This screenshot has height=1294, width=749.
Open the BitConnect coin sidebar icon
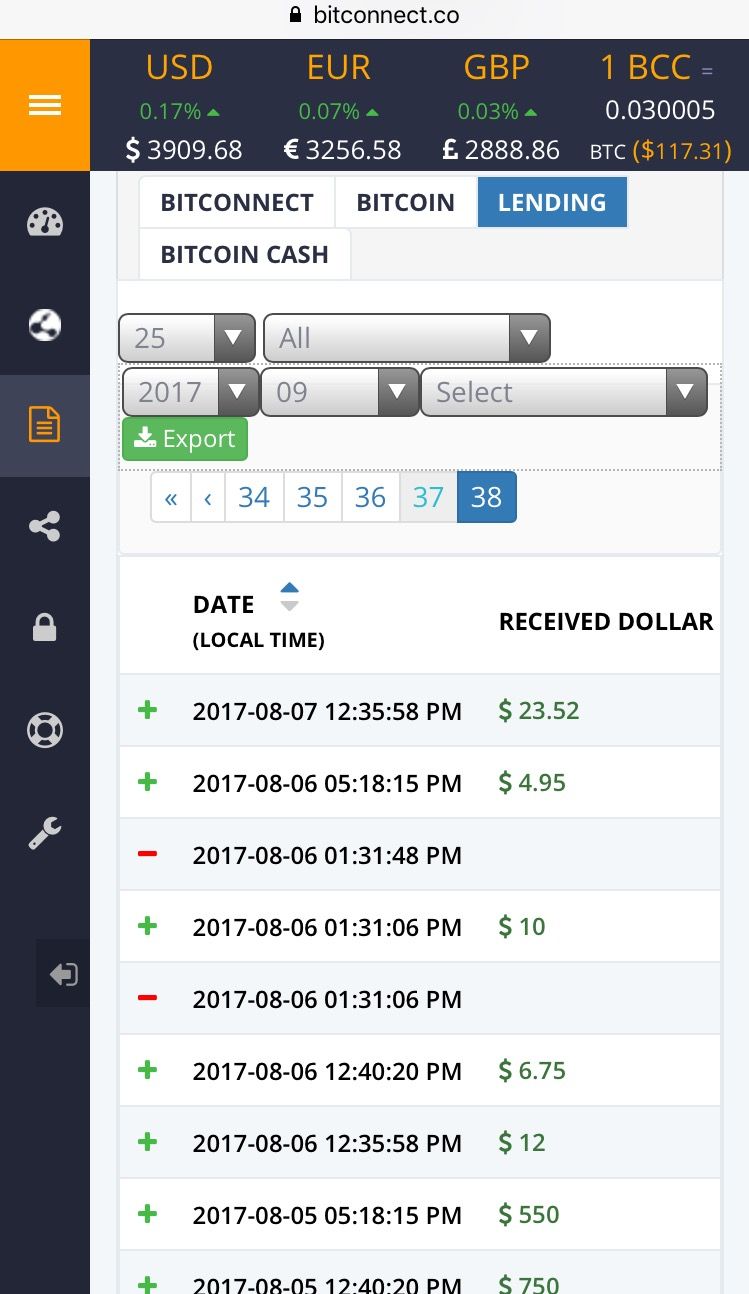tap(45, 324)
